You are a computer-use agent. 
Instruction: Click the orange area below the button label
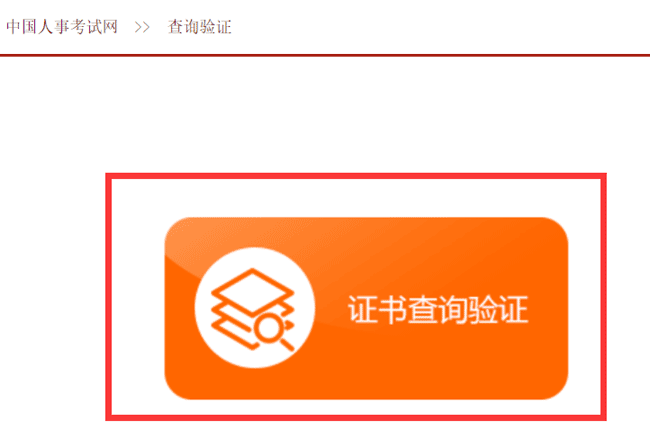tap(438, 361)
